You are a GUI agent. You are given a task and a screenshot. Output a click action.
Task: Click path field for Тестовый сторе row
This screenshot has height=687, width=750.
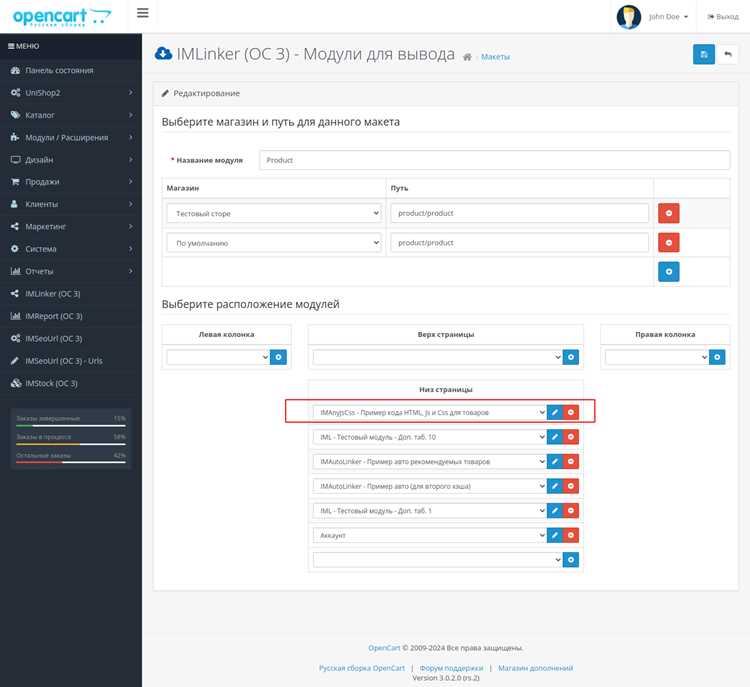519,213
